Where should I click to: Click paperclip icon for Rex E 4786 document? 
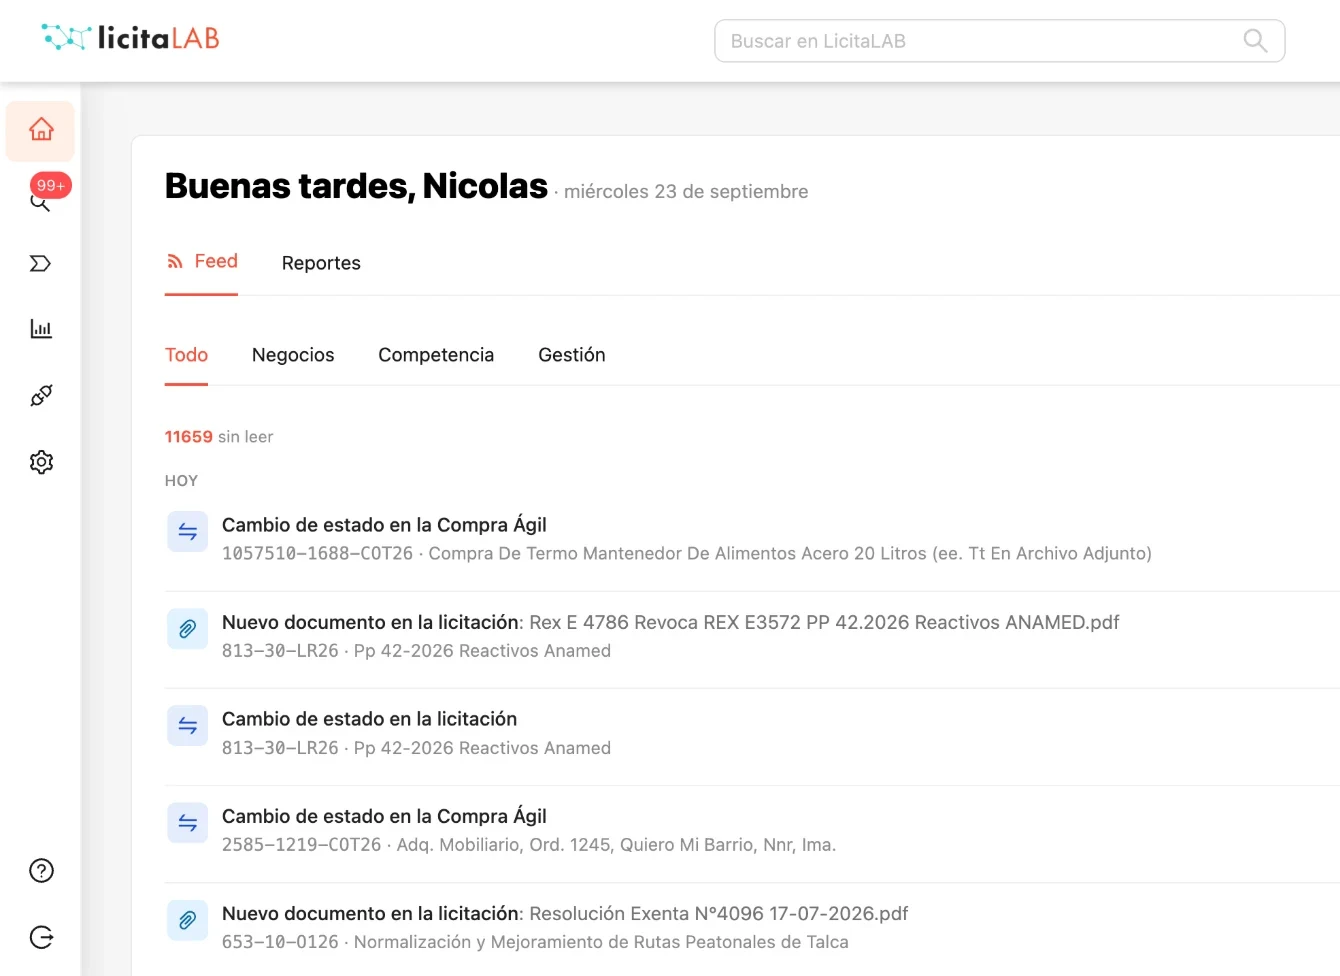tap(187, 629)
